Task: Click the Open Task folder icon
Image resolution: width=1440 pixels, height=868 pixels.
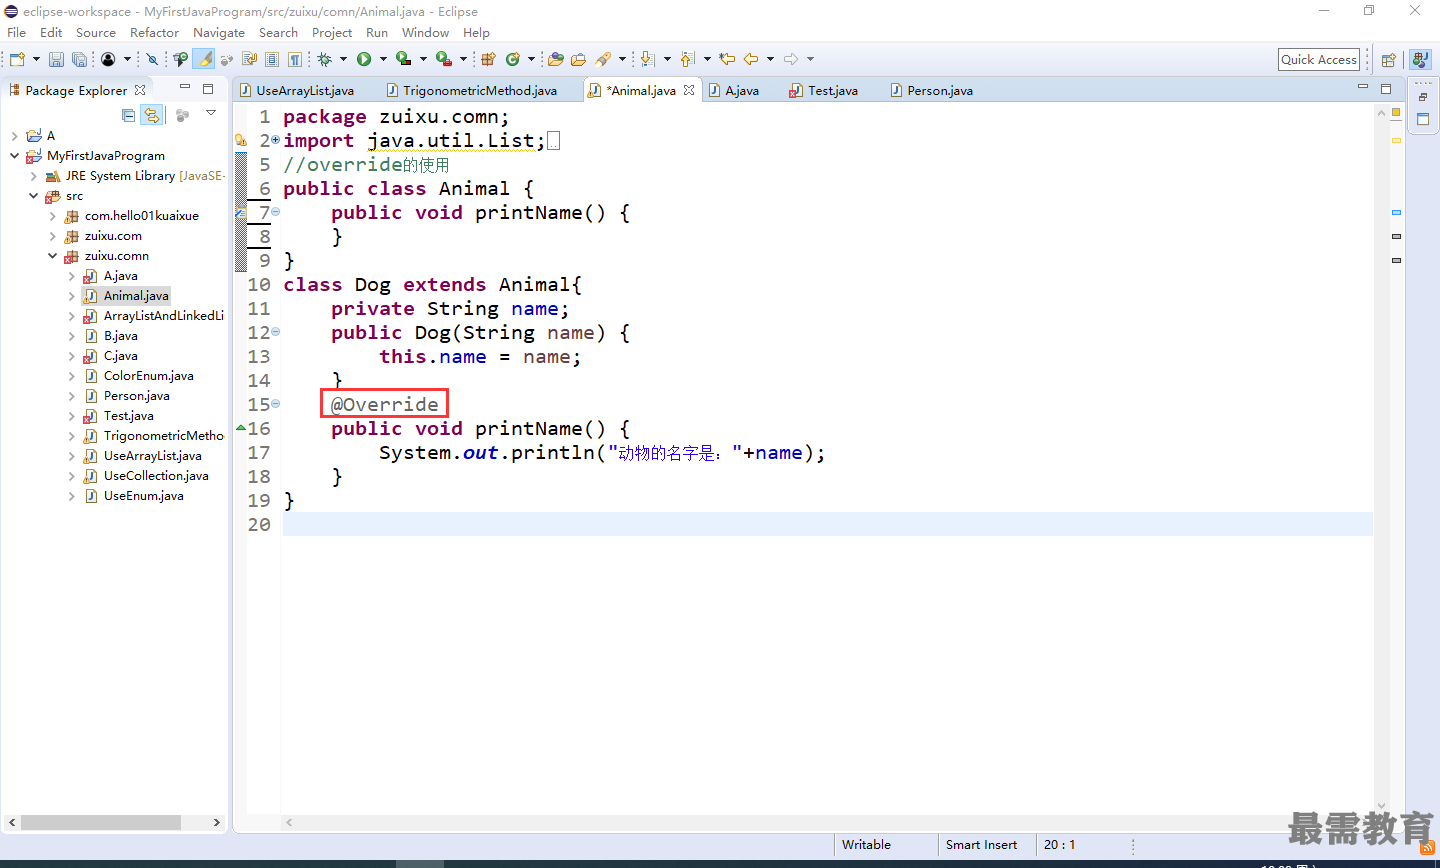Action: 578,60
